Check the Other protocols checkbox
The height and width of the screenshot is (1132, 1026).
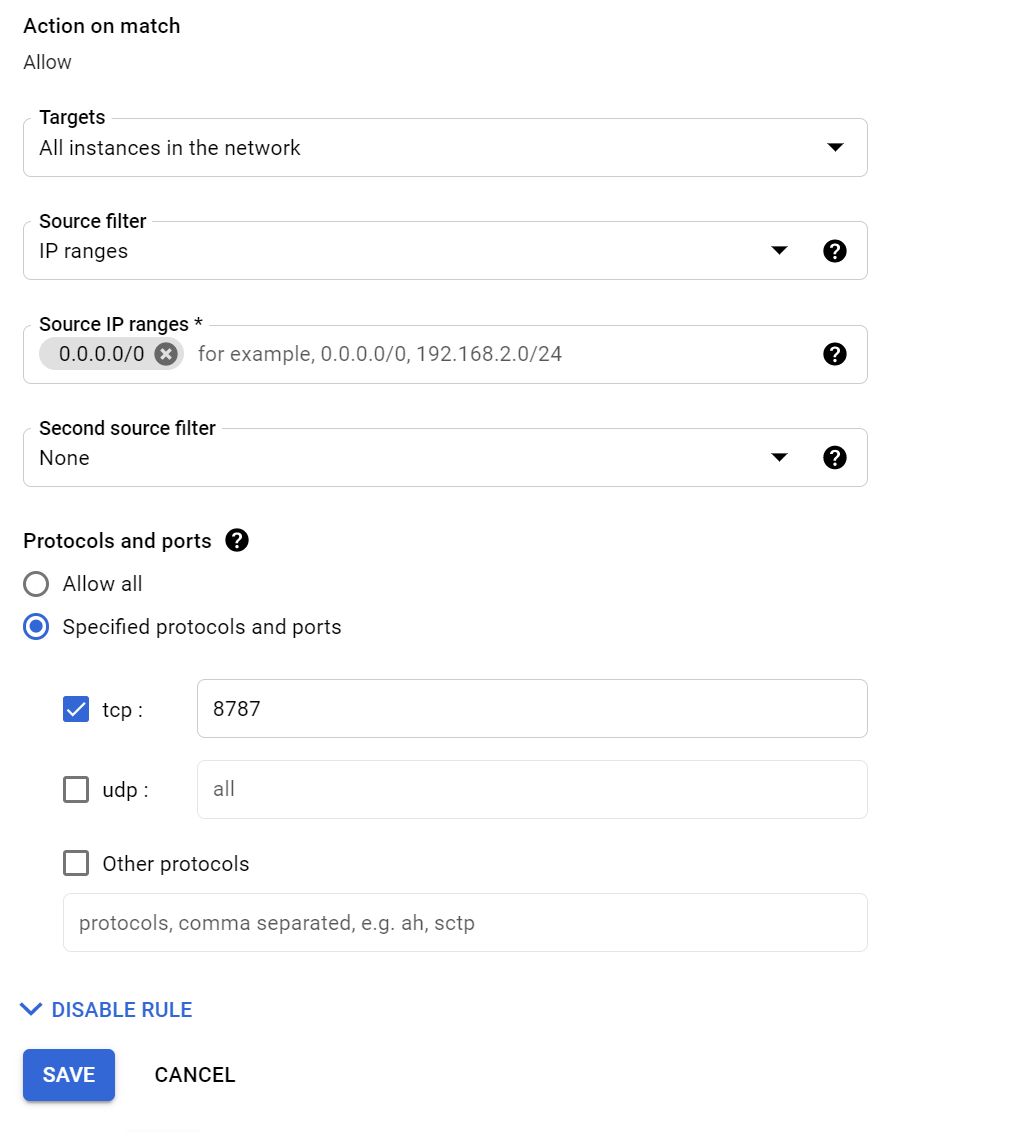[x=76, y=864]
